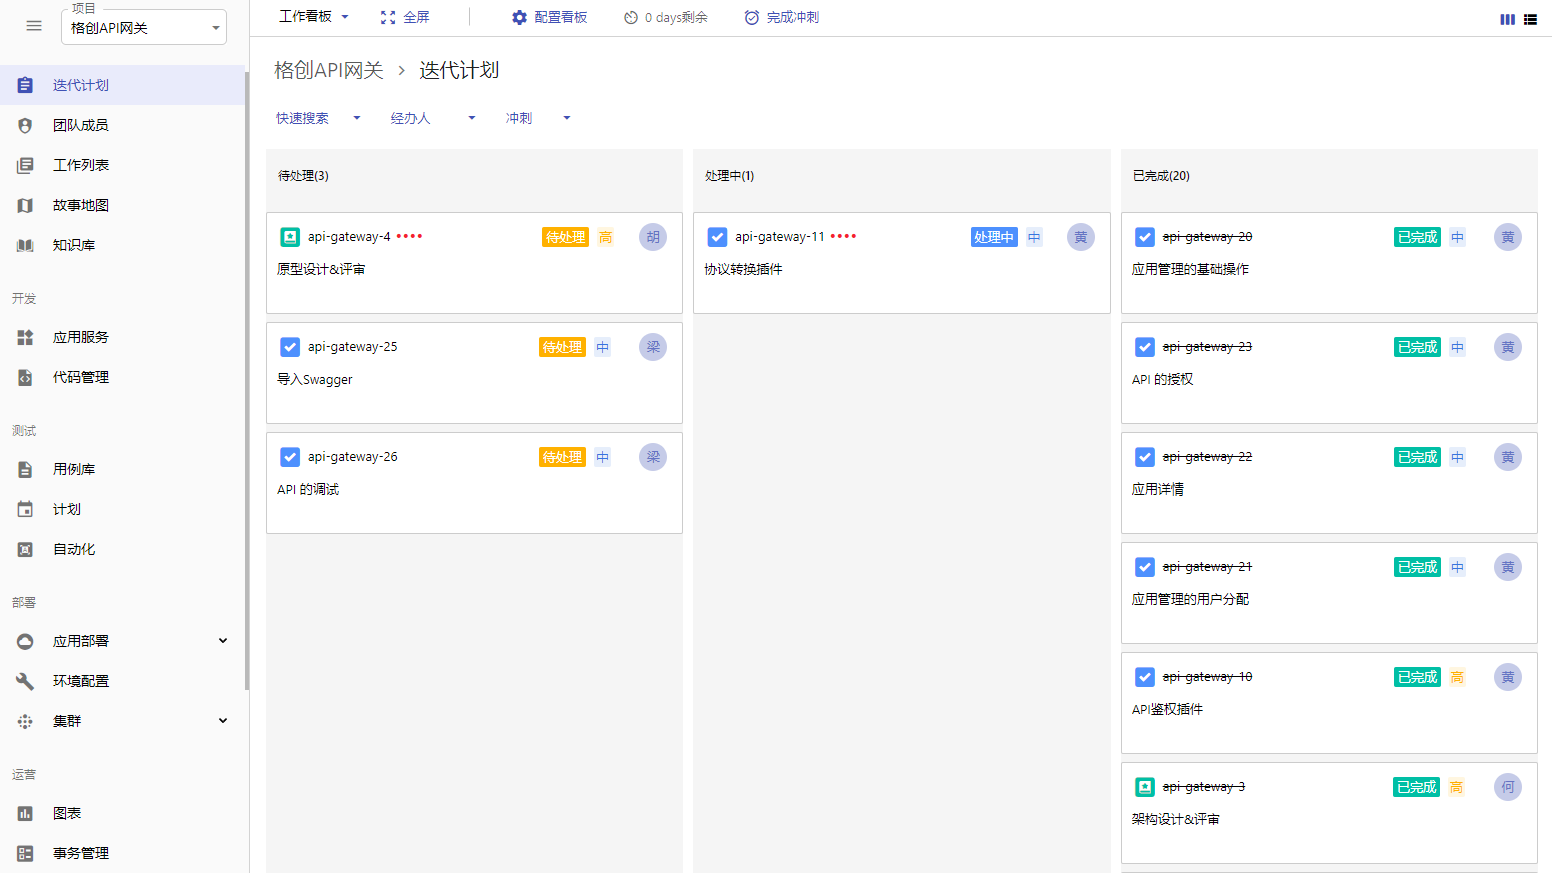This screenshot has width=1552, height=873.
Task: Click the fullscreen 全屏 icon
Action: tap(388, 17)
